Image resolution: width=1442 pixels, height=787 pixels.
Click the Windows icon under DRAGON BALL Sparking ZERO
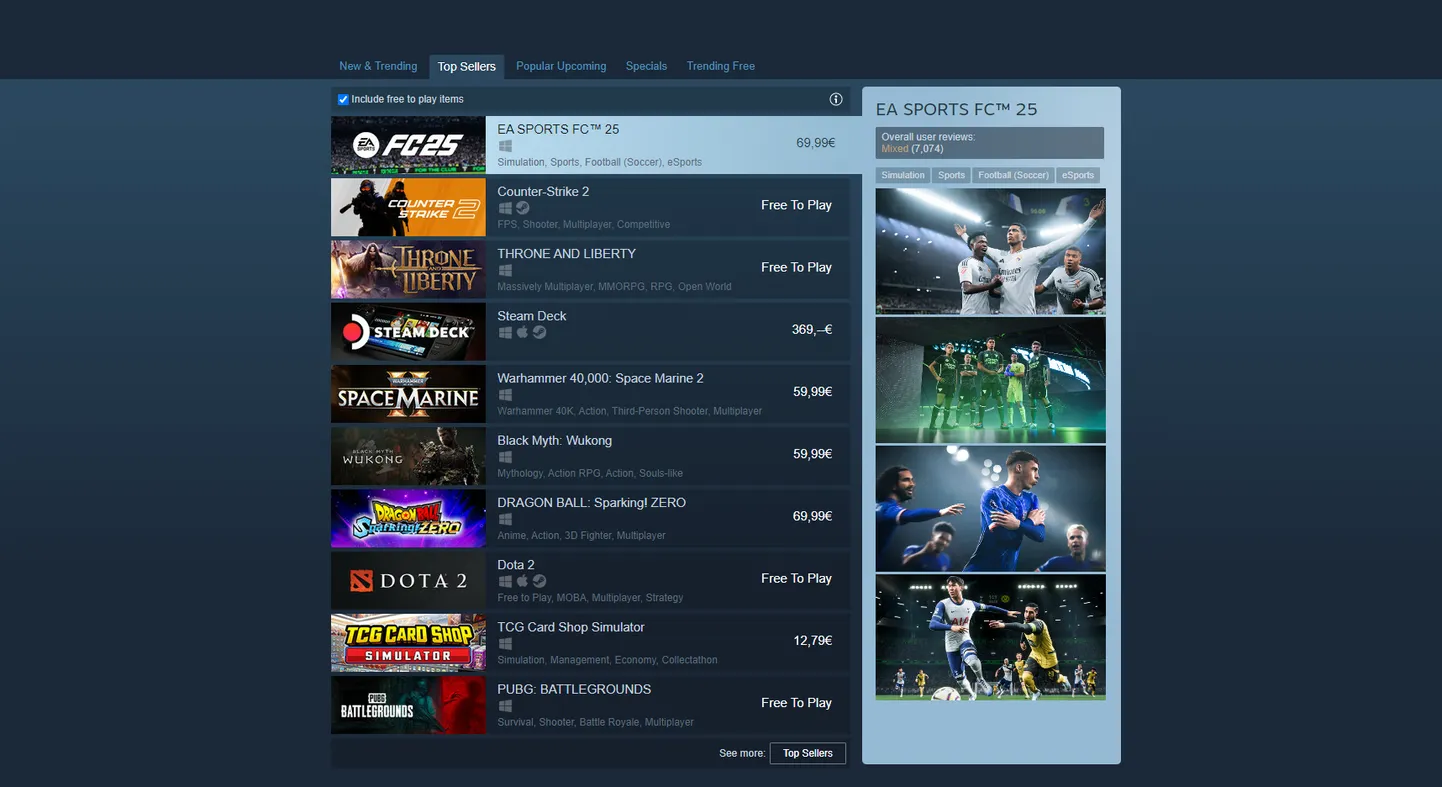(505, 519)
